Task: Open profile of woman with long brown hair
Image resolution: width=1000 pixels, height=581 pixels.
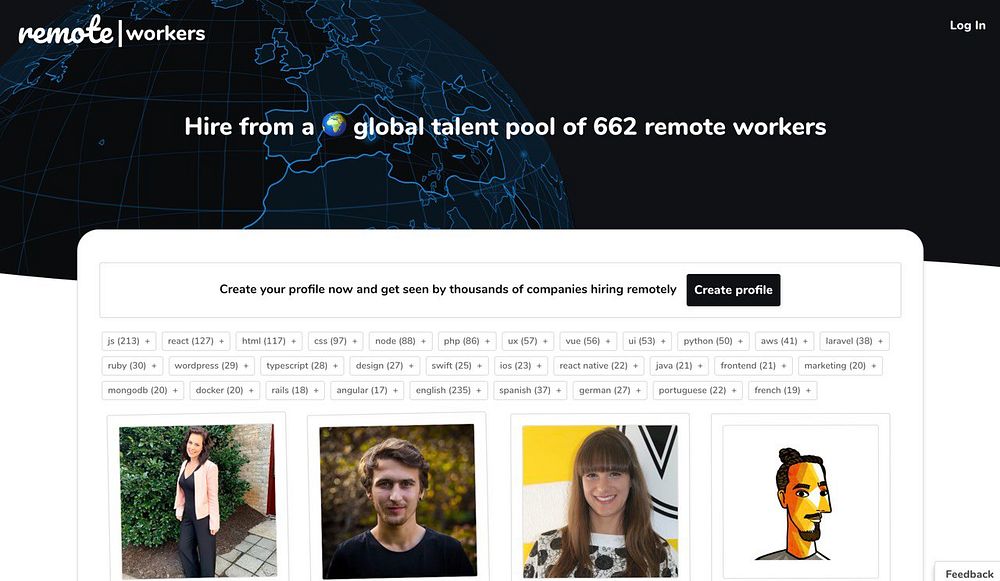Action: tap(600, 501)
